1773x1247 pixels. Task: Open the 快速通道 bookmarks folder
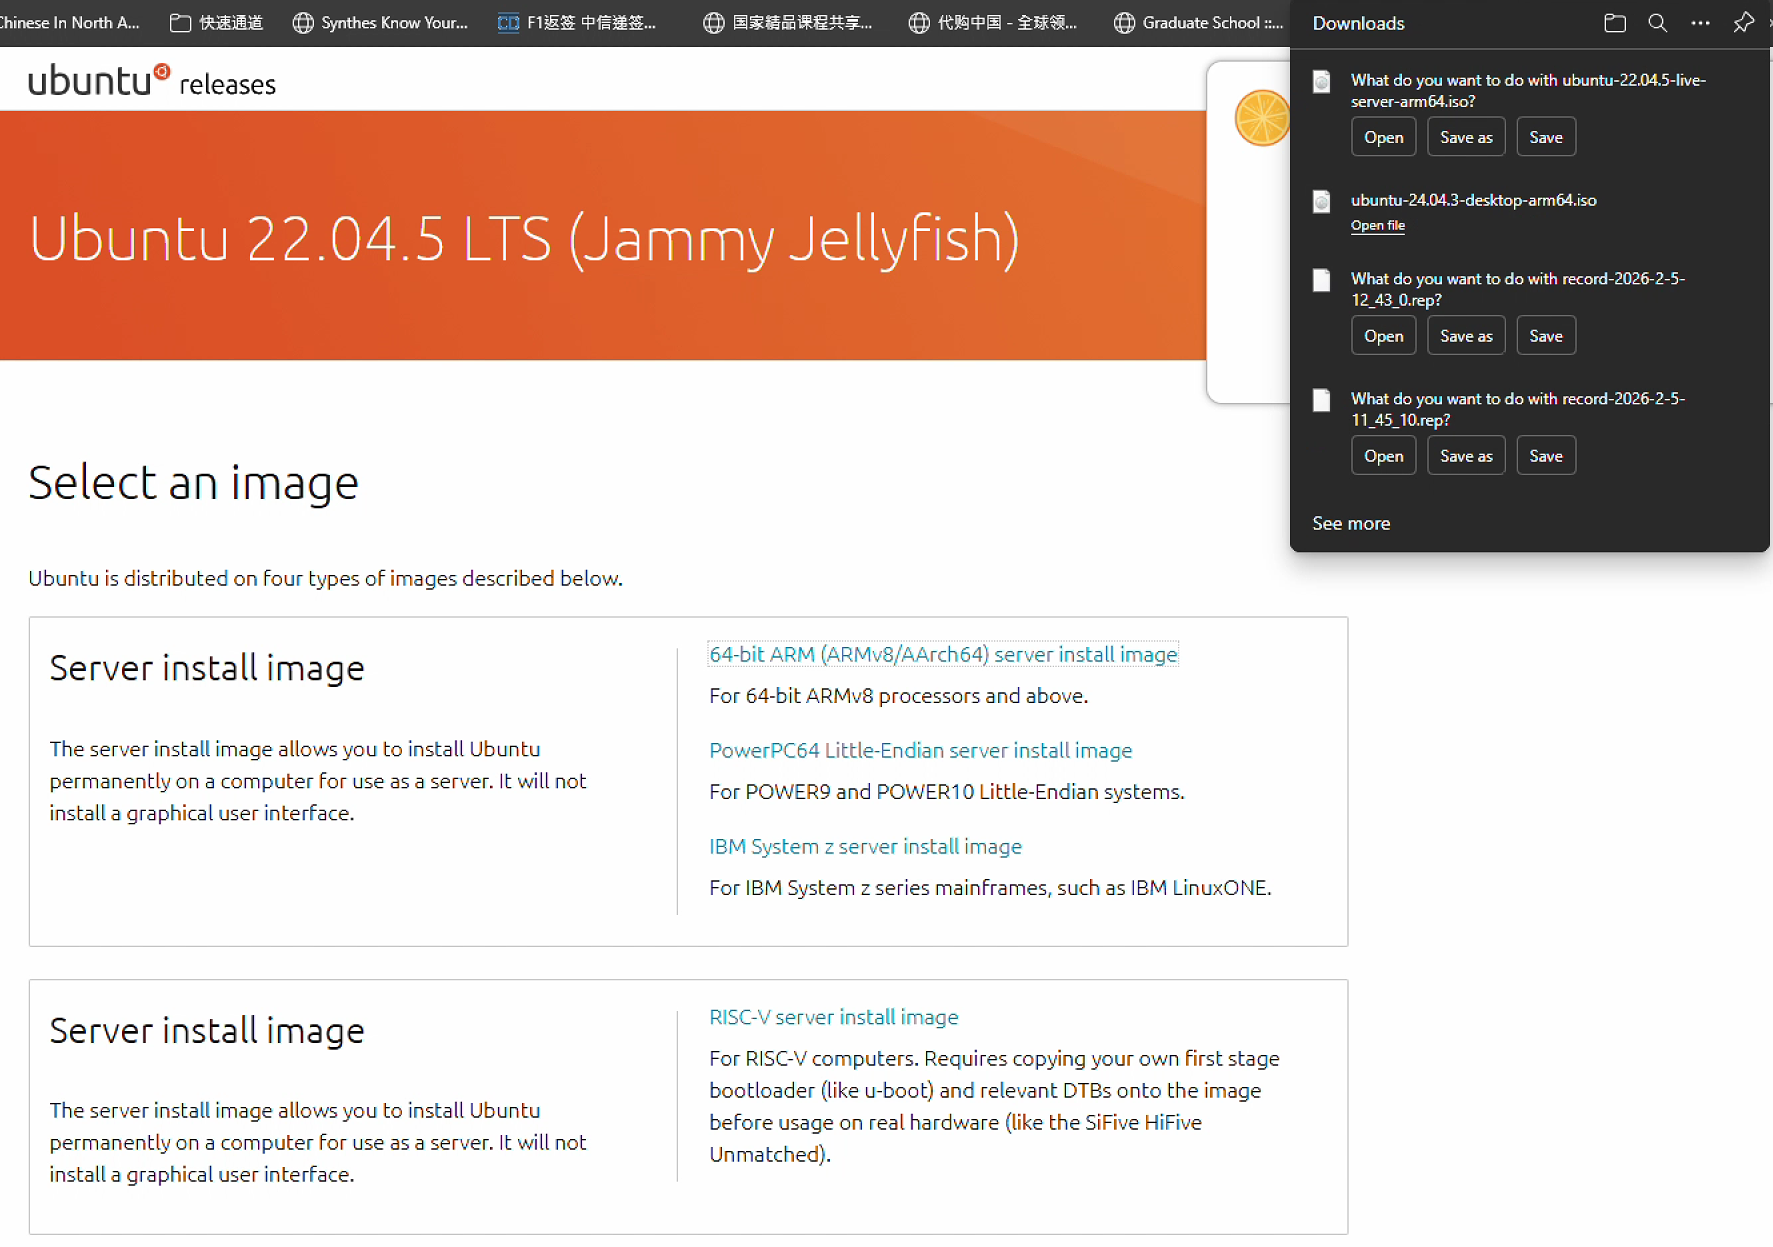point(217,22)
